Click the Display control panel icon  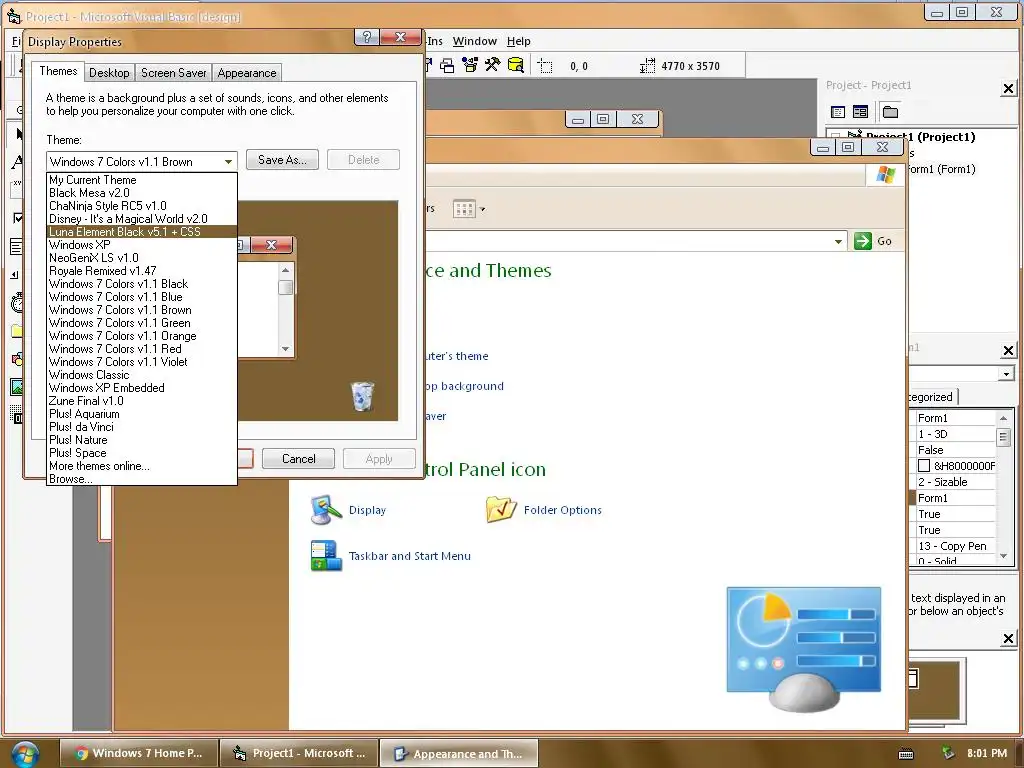[326, 510]
